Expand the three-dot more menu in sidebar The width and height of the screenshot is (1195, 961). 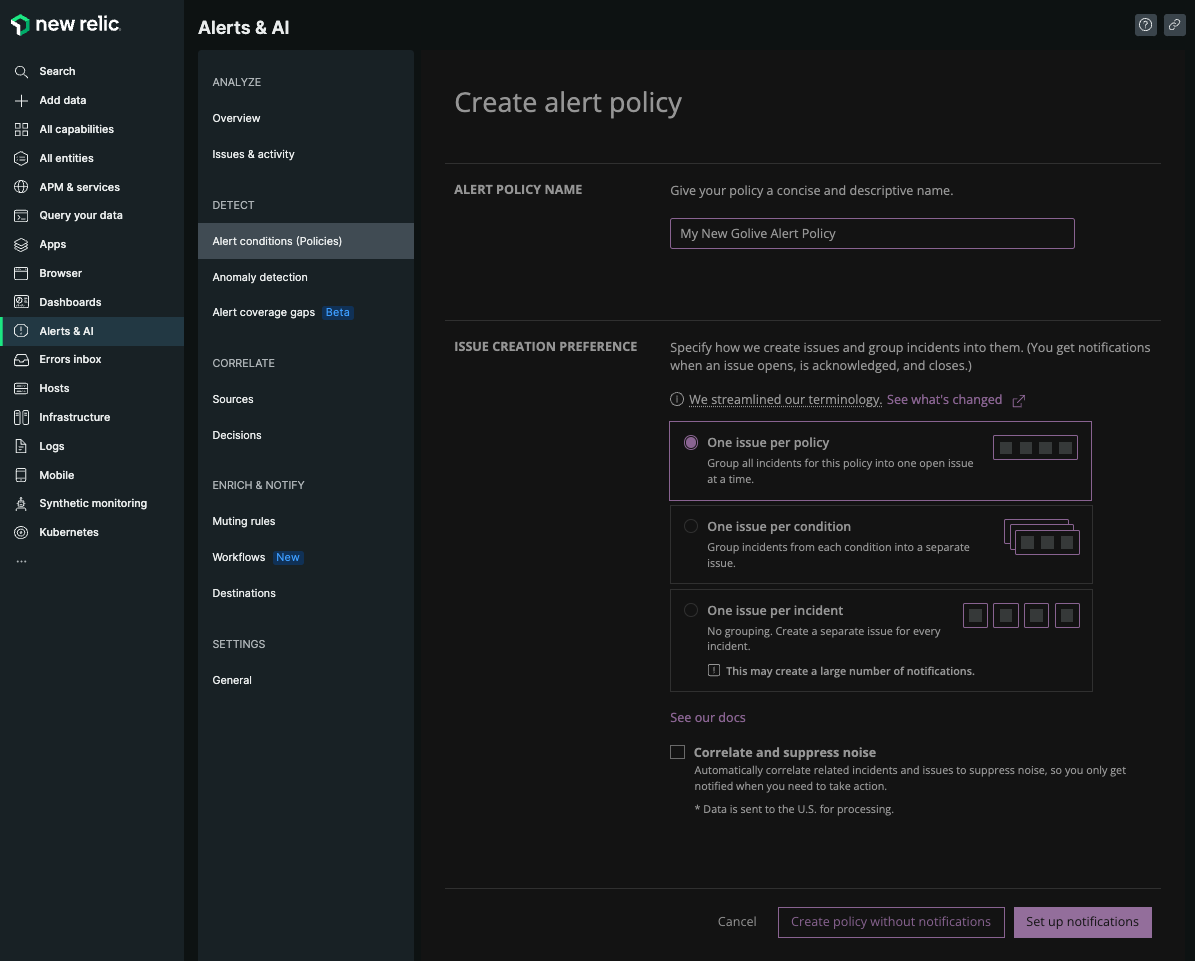[x=21, y=562]
